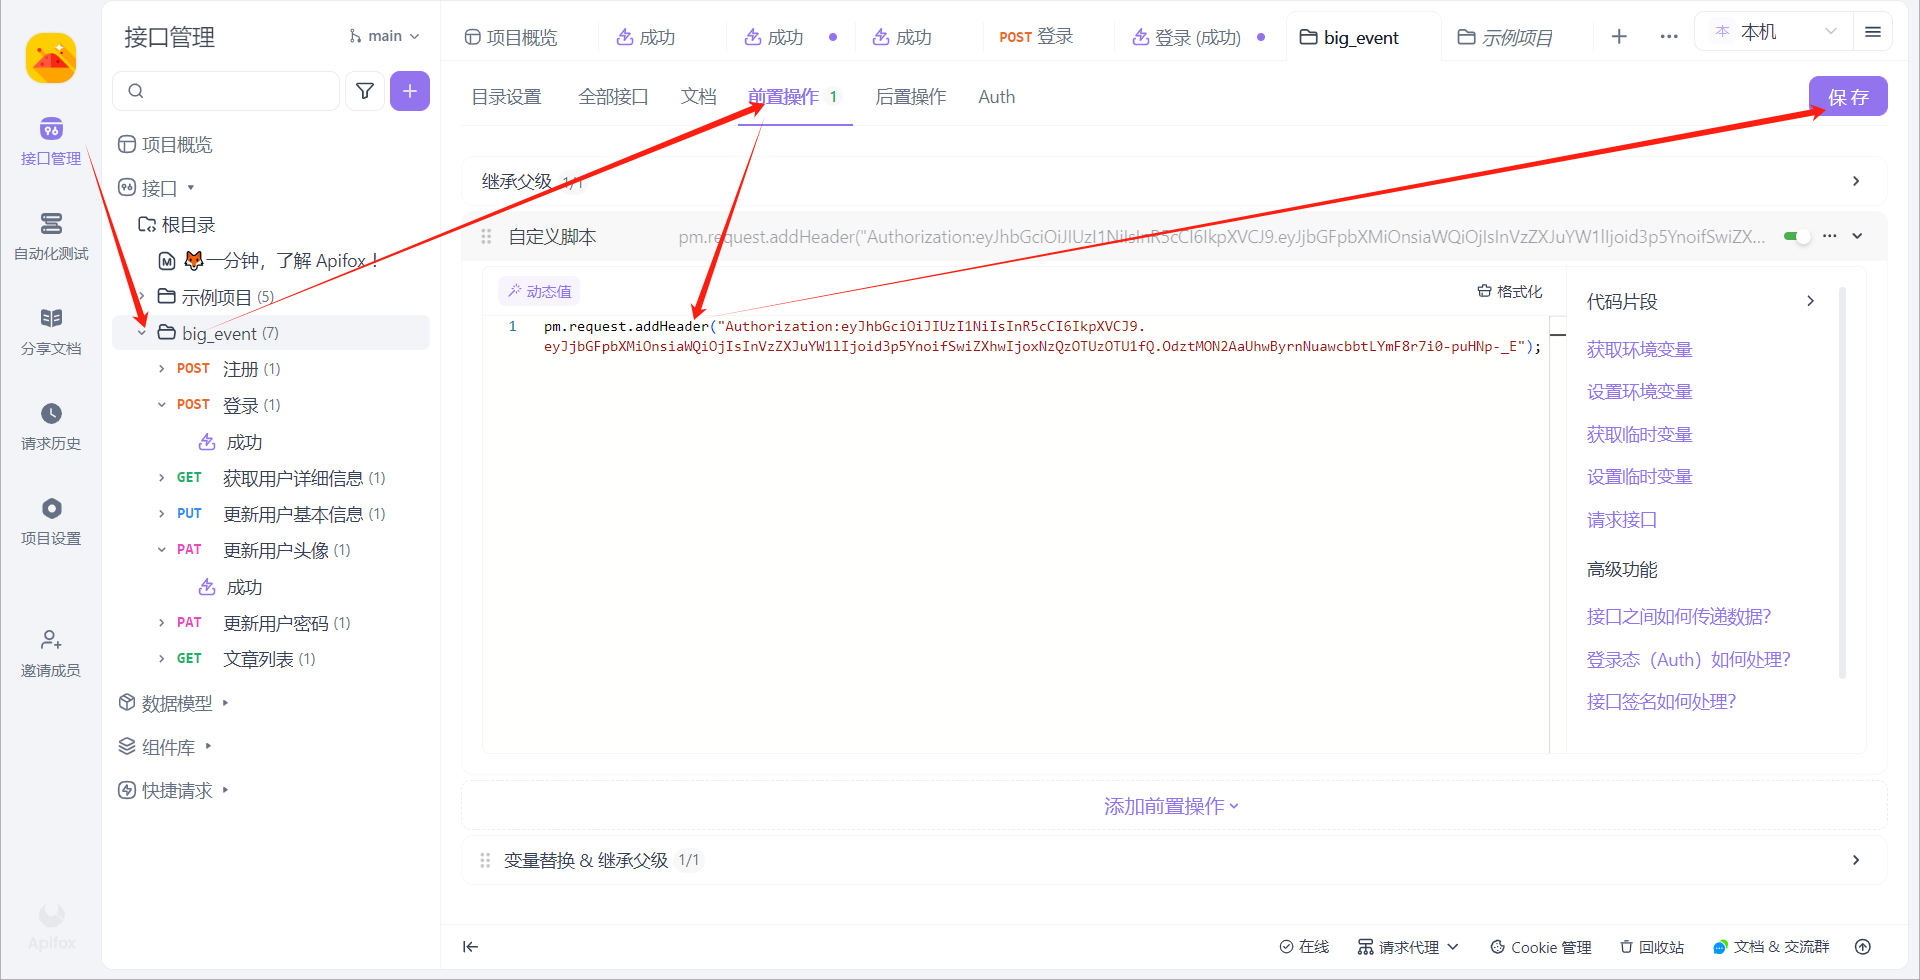1920x980 pixels.
Task: Click the purple plus add button
Action: [410, 91]
